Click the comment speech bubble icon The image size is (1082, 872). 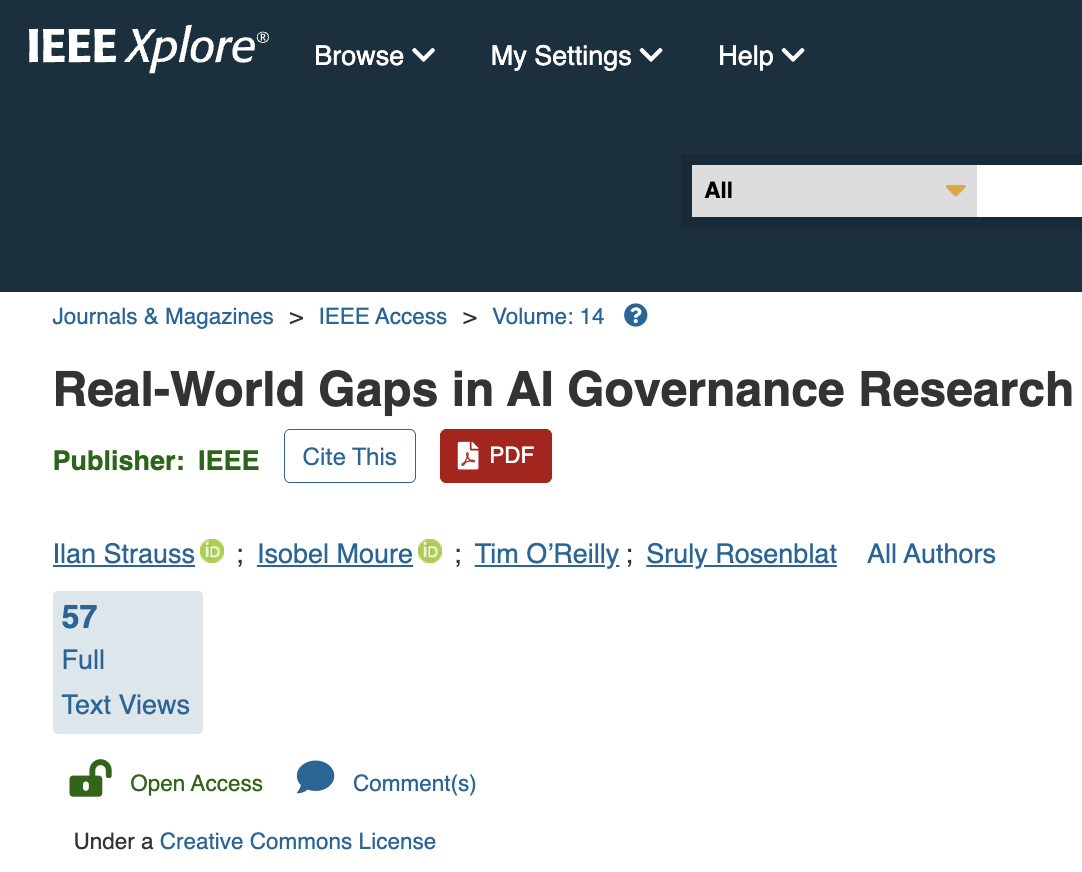[315, 777]
